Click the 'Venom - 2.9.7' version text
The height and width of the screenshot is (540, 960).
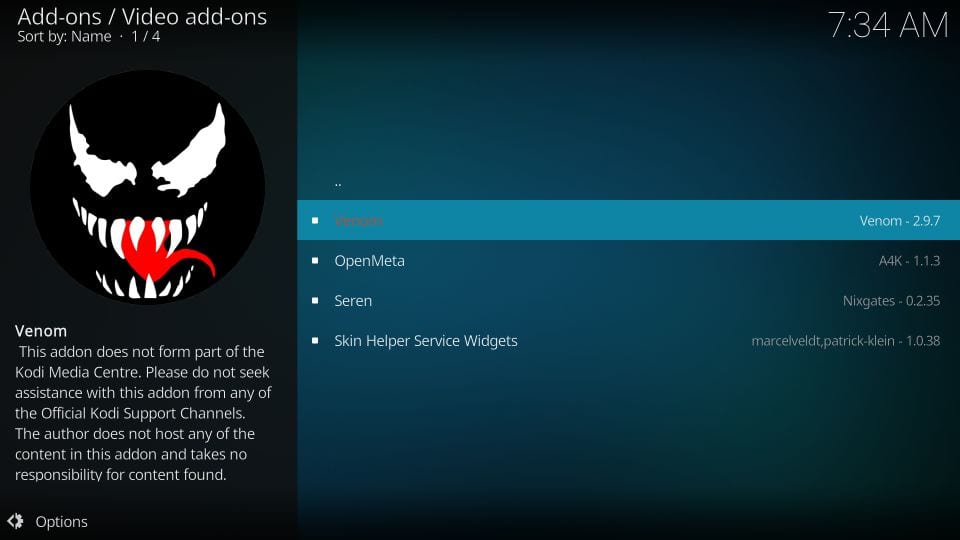899,220
